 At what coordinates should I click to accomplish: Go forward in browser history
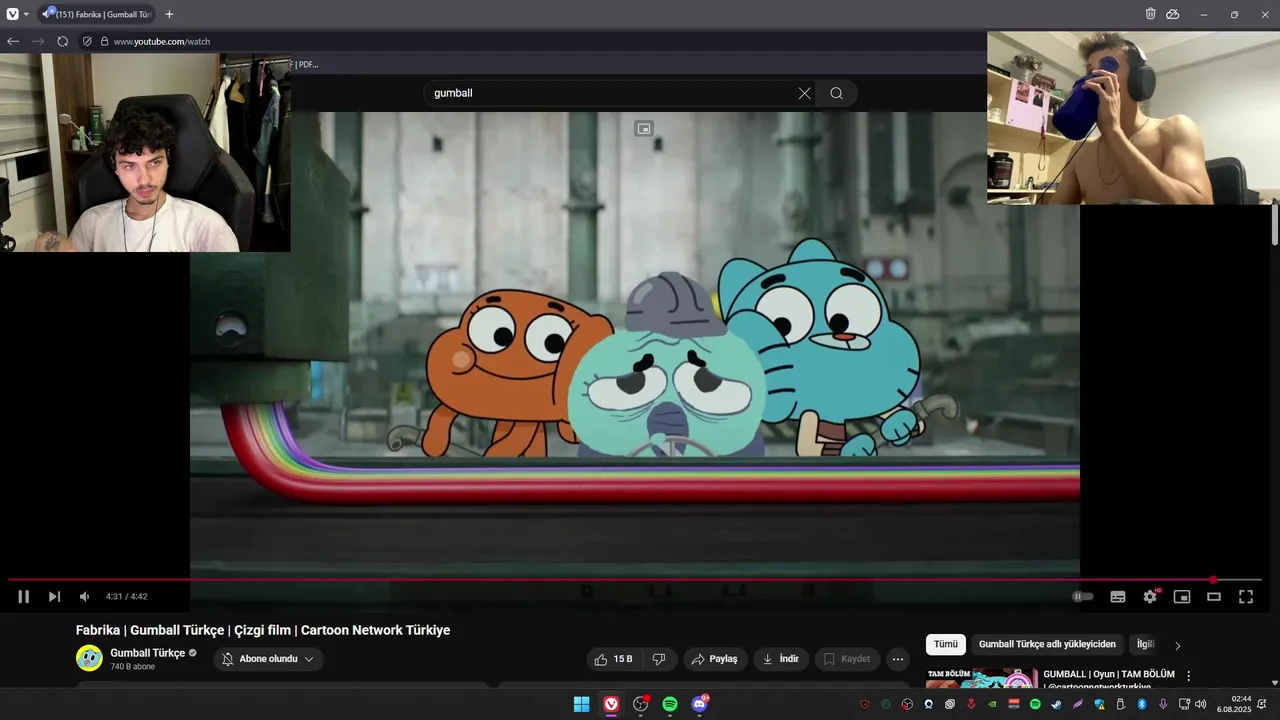tap(38, 41)
